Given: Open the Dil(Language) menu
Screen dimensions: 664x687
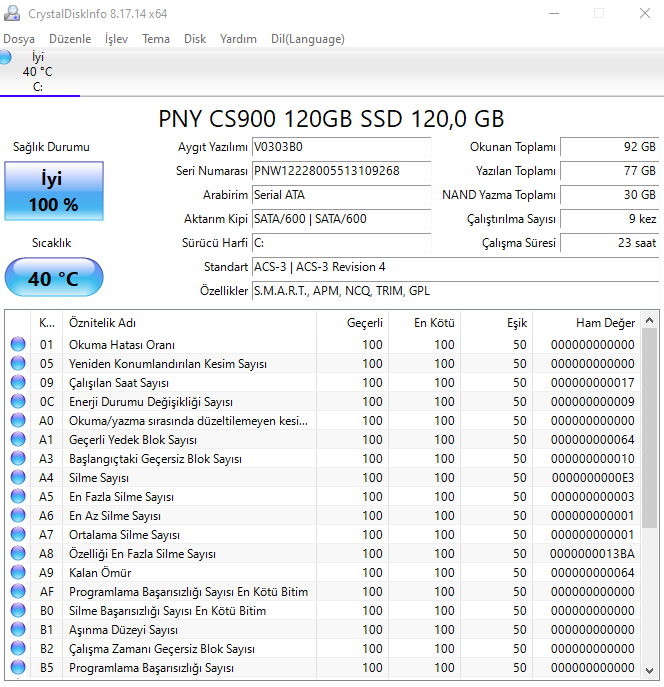Looking at the screenshot, I should tap(308, 39).
